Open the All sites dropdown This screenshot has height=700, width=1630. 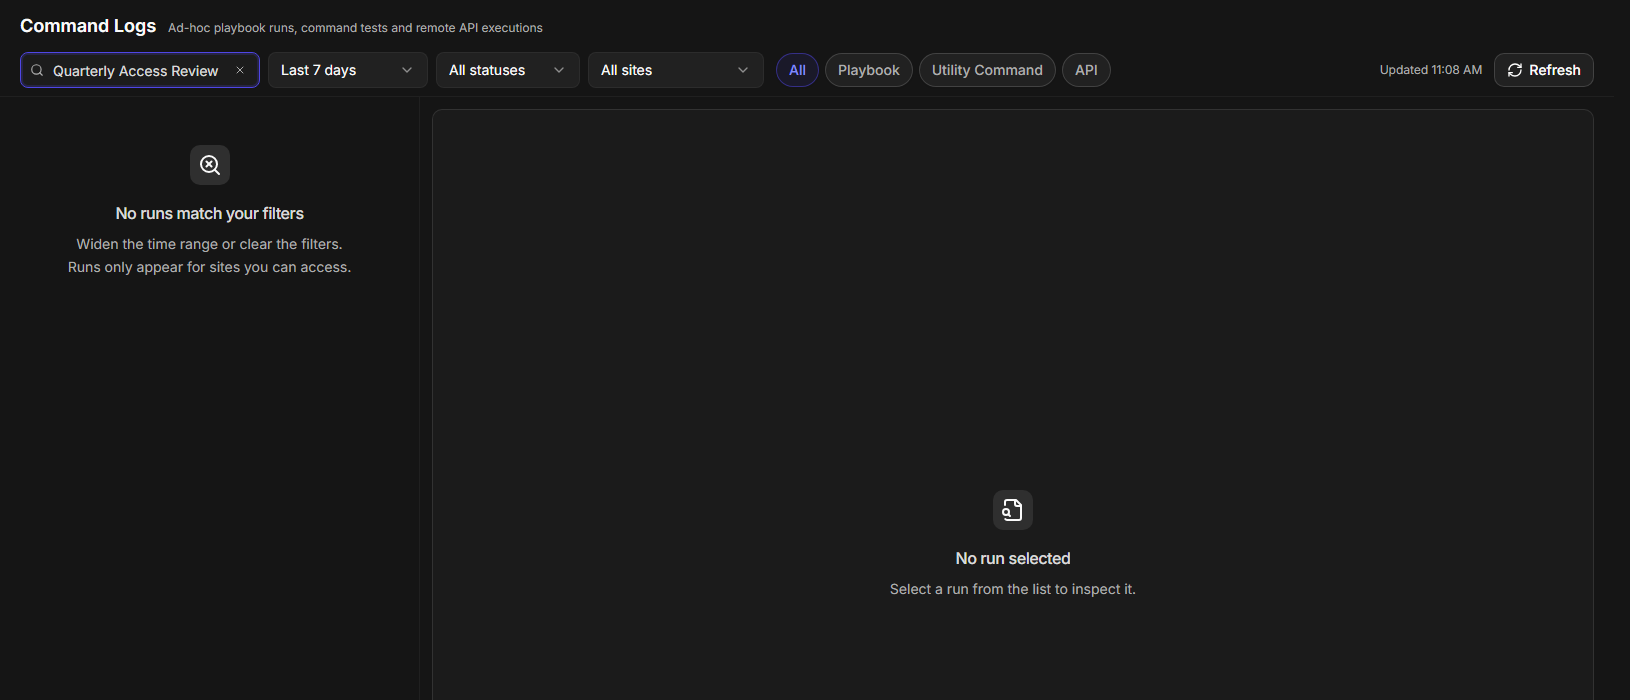pos(675,70)
